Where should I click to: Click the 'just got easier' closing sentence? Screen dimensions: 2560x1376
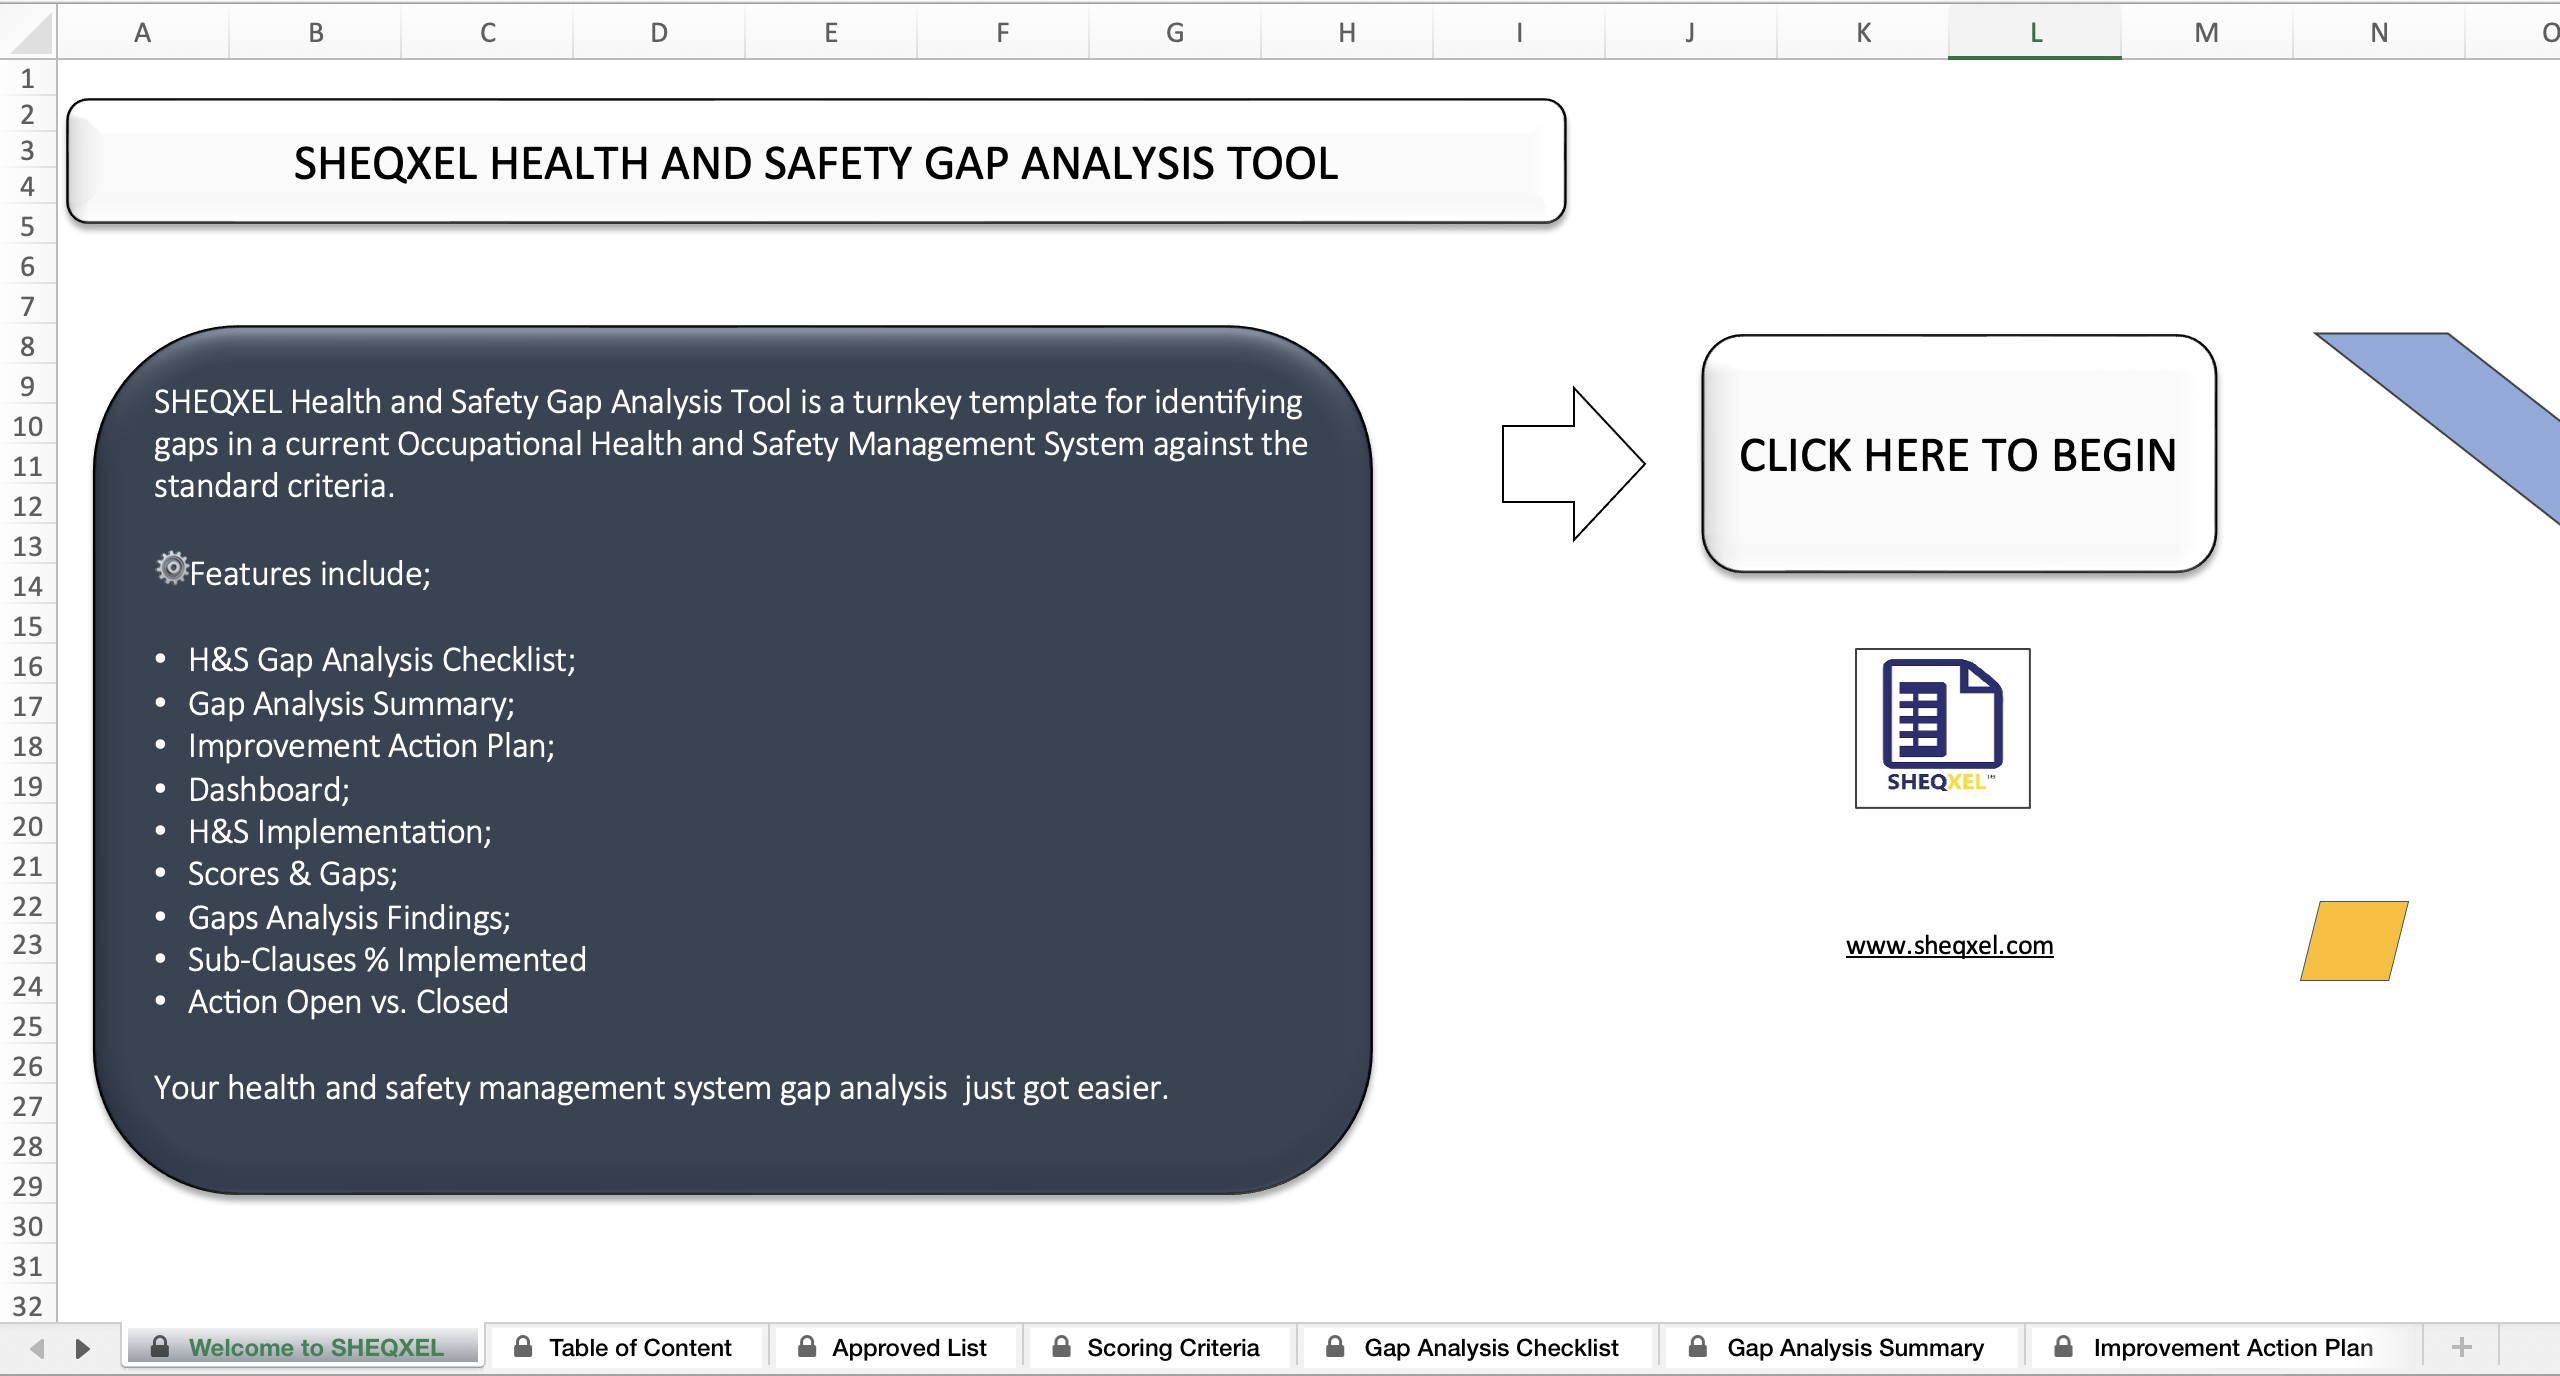coord(661,1088)
